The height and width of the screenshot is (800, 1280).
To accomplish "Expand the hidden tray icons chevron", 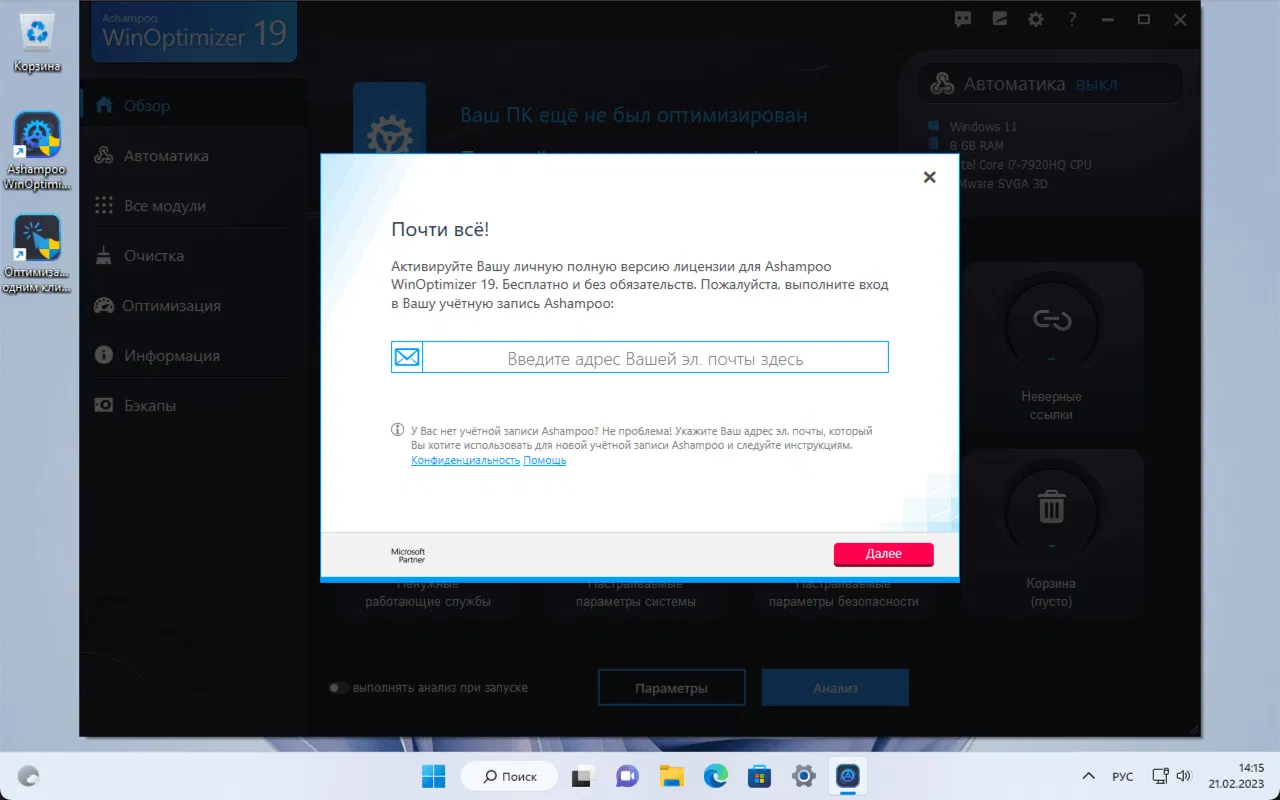I will 1089,776.
